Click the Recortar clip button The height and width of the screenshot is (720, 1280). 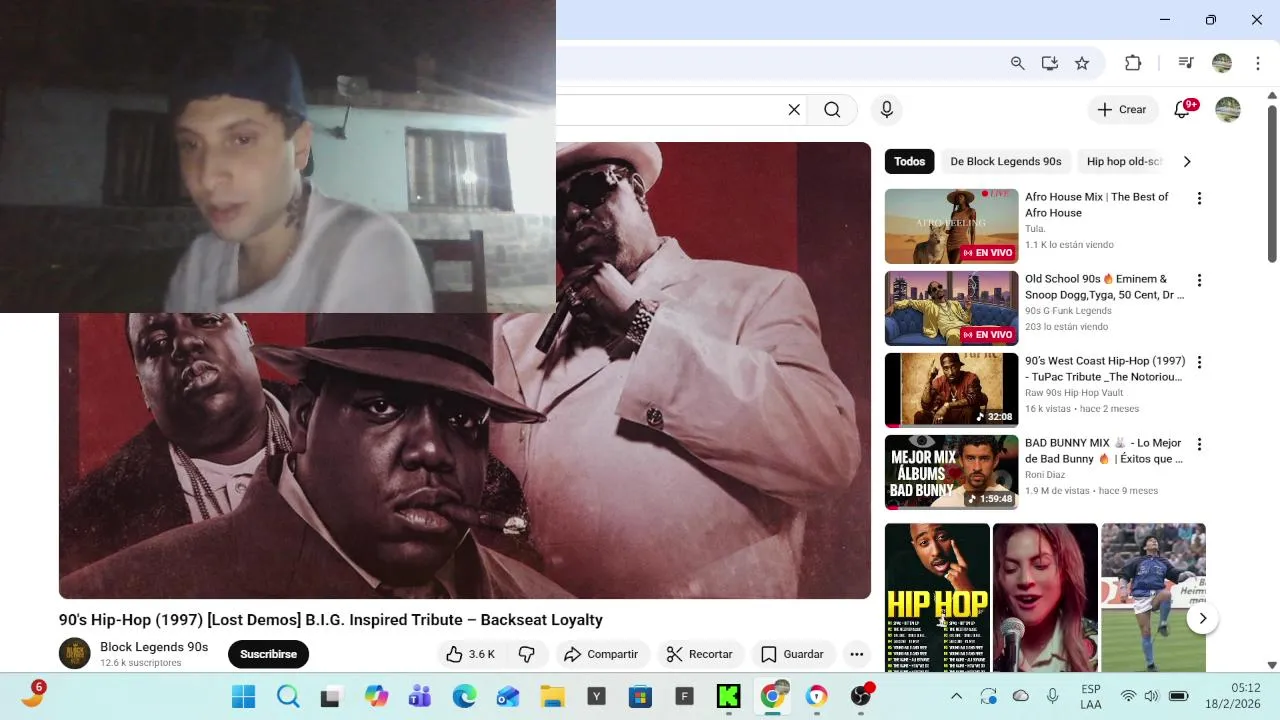pyautogui.click(x=700, y=654)
